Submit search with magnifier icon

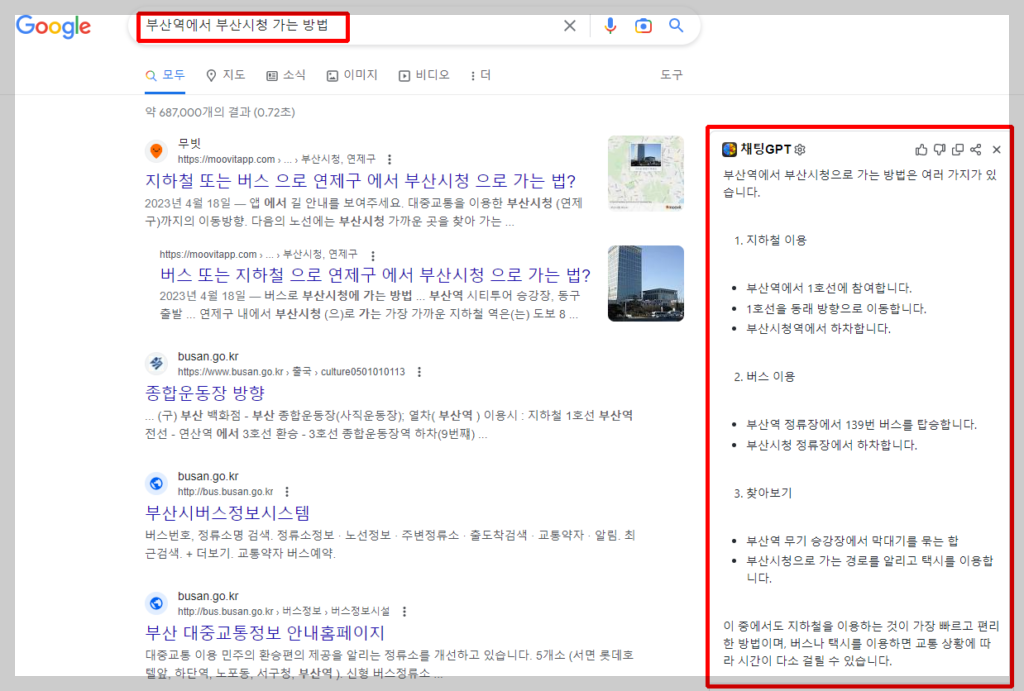676,25
